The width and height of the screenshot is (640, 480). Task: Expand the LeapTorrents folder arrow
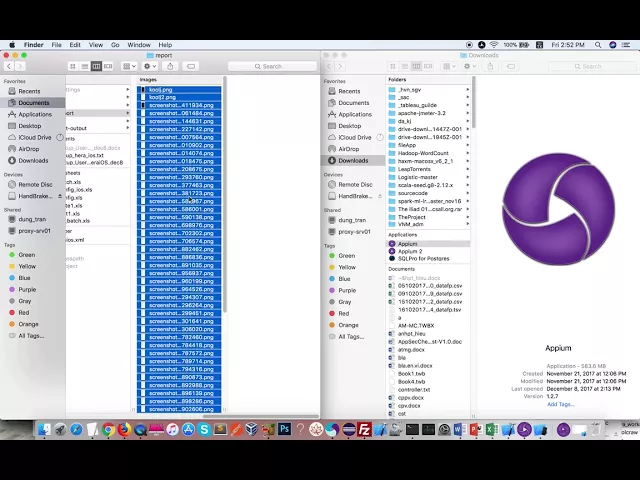click(467, 169)
